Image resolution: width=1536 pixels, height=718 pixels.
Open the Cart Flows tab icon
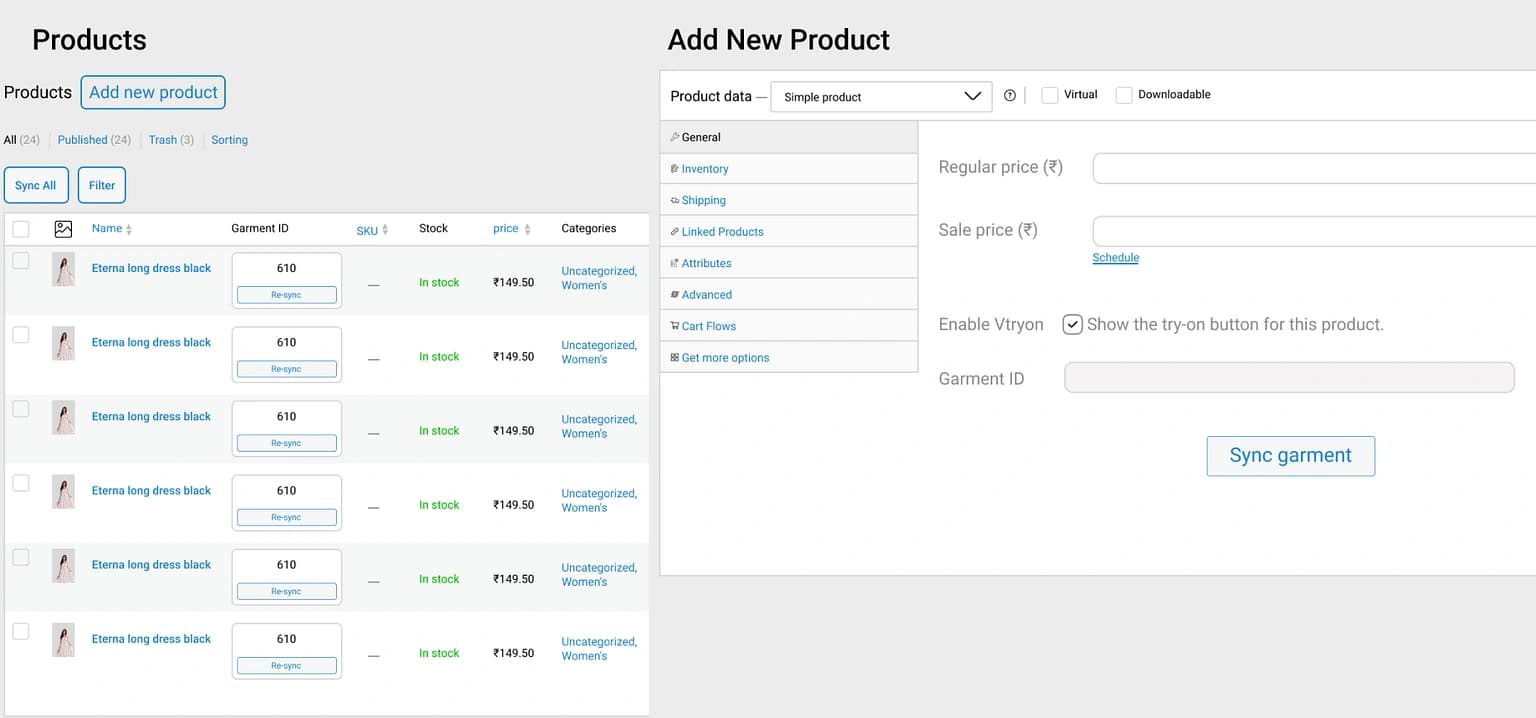click(675, 326)
